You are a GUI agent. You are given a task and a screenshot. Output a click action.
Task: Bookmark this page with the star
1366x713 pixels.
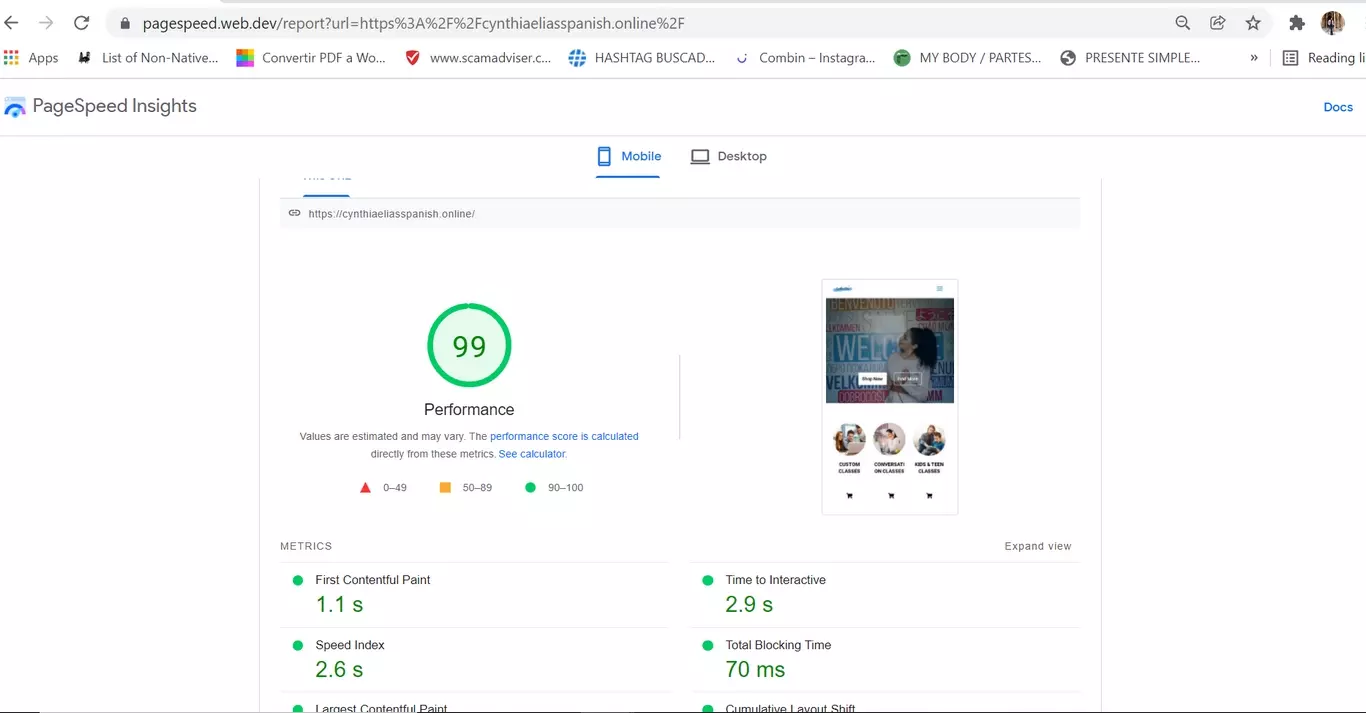point(1253,23)
